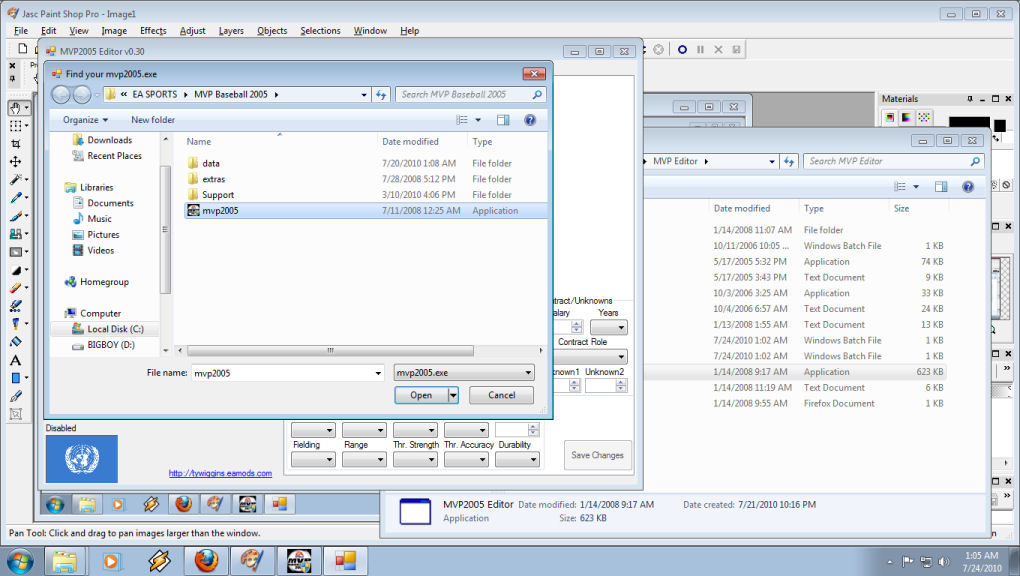Viewport: 1020px width, 576px height.
Task: Click the United Nations flag thumbnail
Action: [x=82, y=459]
